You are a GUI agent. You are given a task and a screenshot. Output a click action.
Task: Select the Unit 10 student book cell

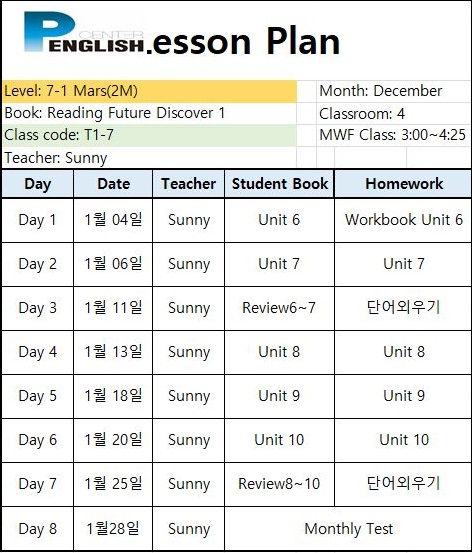coord(279,440)
